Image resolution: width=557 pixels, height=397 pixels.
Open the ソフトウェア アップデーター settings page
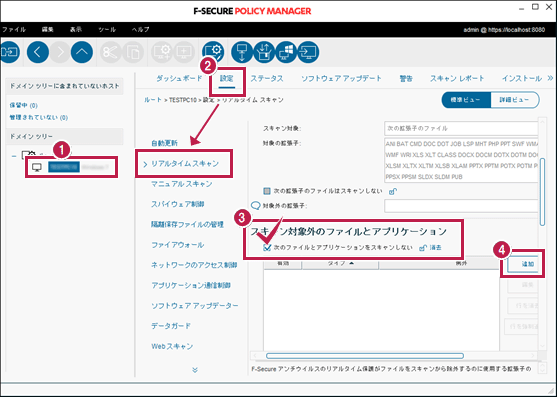(195, 305)
